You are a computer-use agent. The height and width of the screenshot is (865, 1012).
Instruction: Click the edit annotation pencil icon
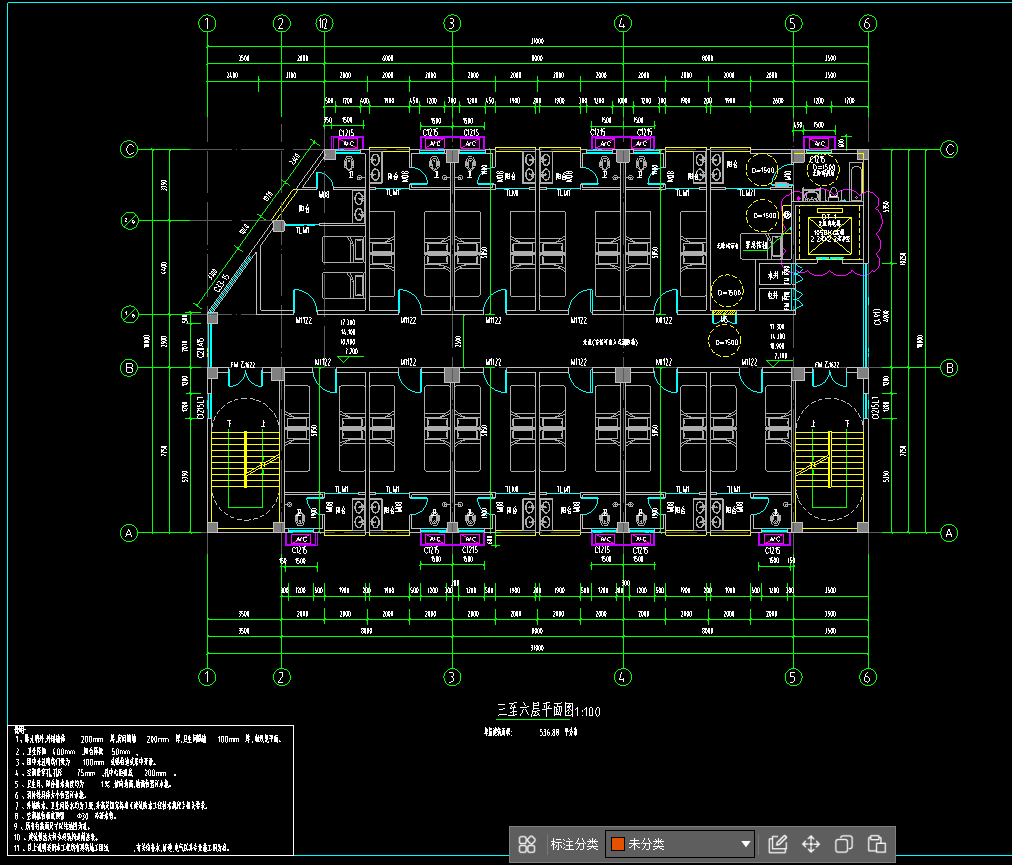(x=777, y=844)
